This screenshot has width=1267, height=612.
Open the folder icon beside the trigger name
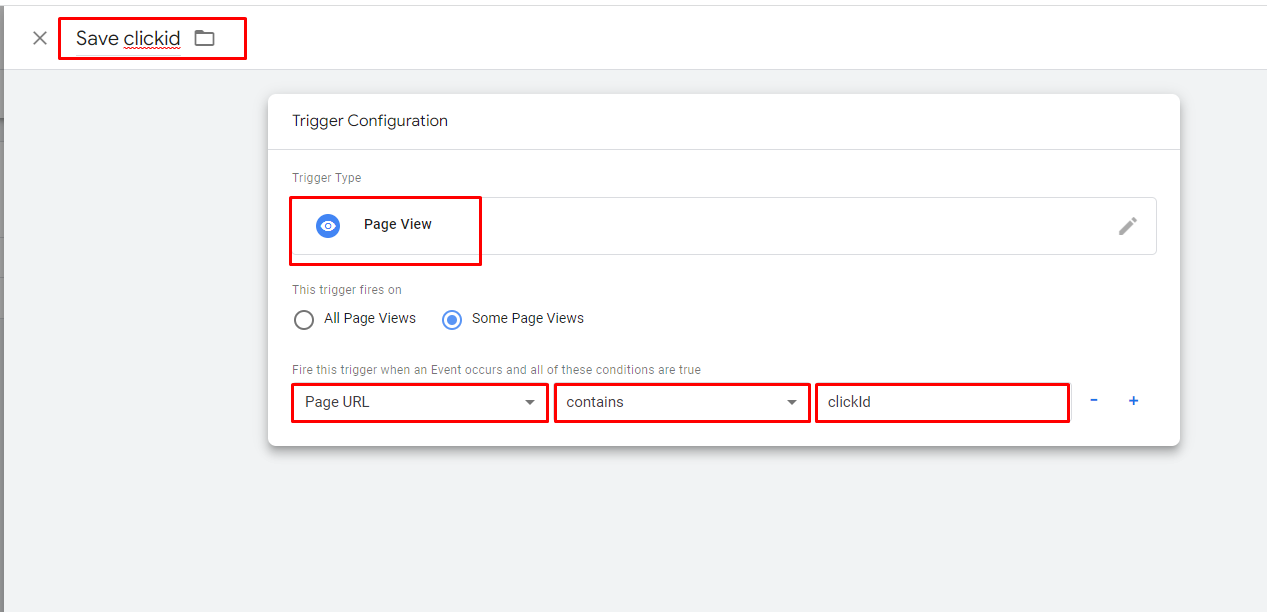205,36
